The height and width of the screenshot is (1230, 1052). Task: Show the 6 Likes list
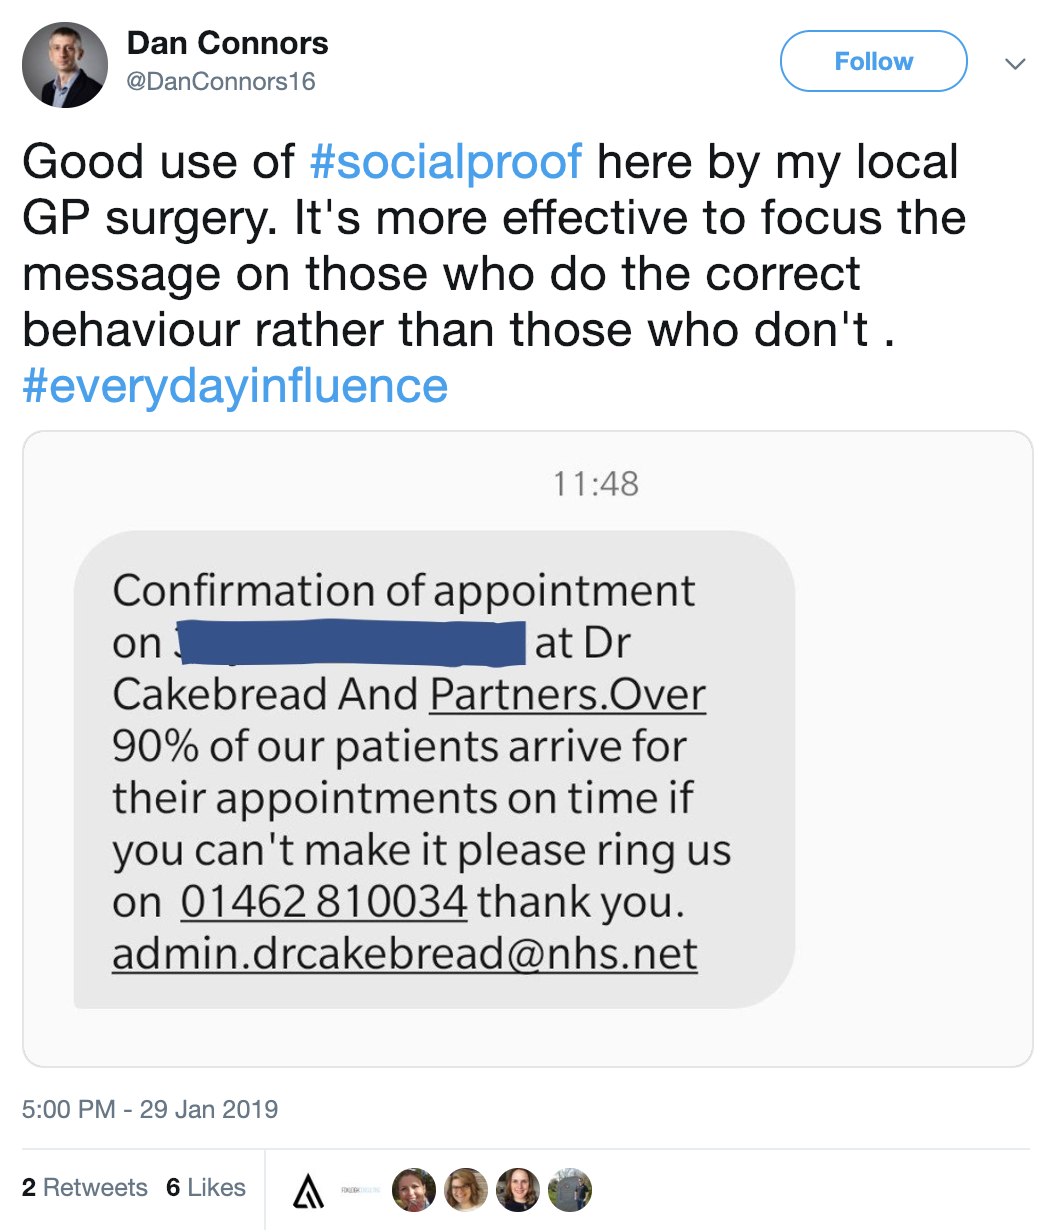206,1188
